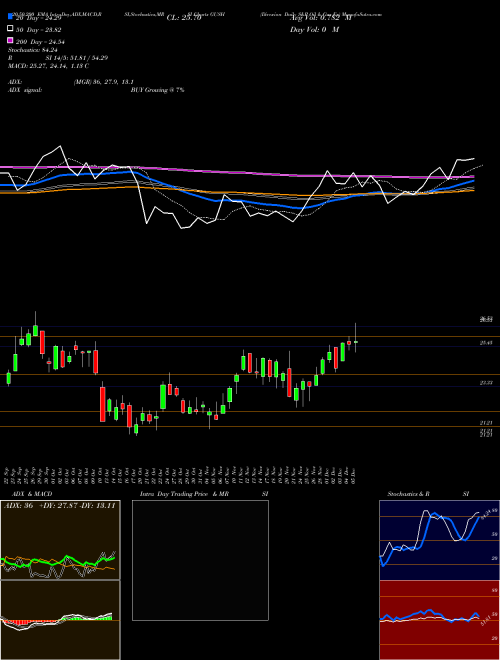This screenshot has width=500, height=660.
Task: Click the 'ADX: 36 +DY: 27.87 -DY: 13.11' readout
Action: click(59, 506)
